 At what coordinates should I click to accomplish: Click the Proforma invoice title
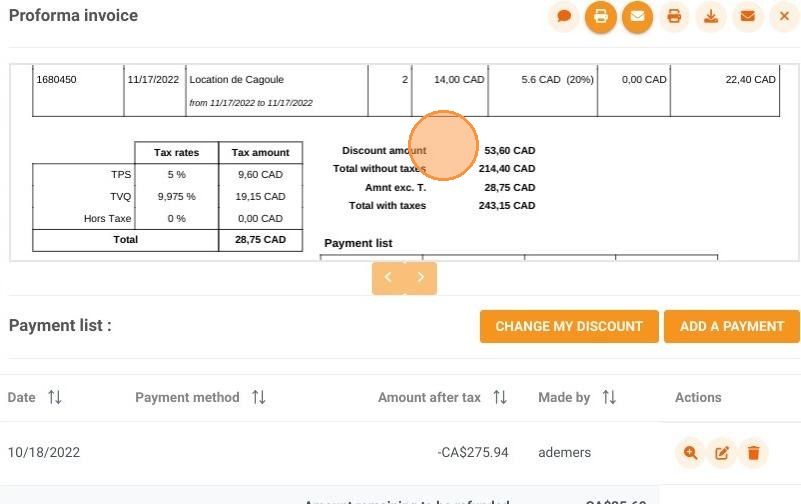73,15
